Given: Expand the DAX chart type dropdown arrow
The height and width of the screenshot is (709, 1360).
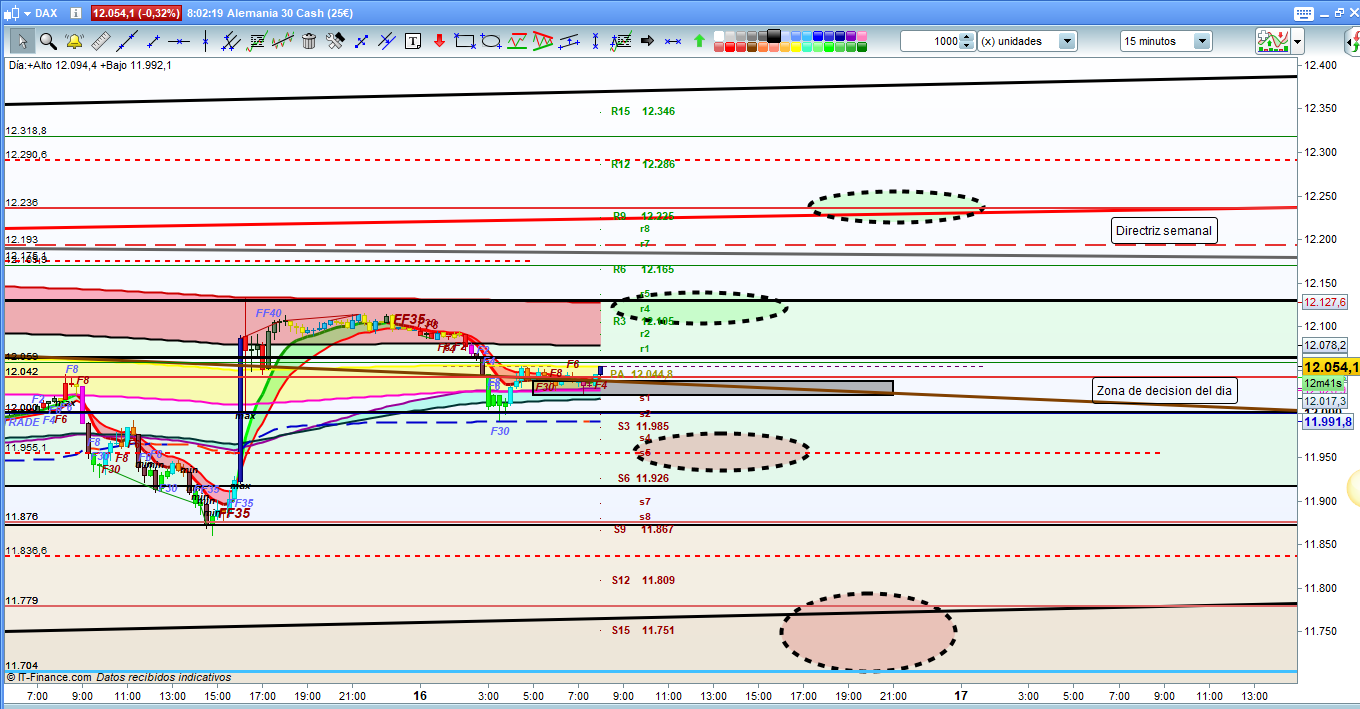Looking at the screenshot, I should (26, 13).
